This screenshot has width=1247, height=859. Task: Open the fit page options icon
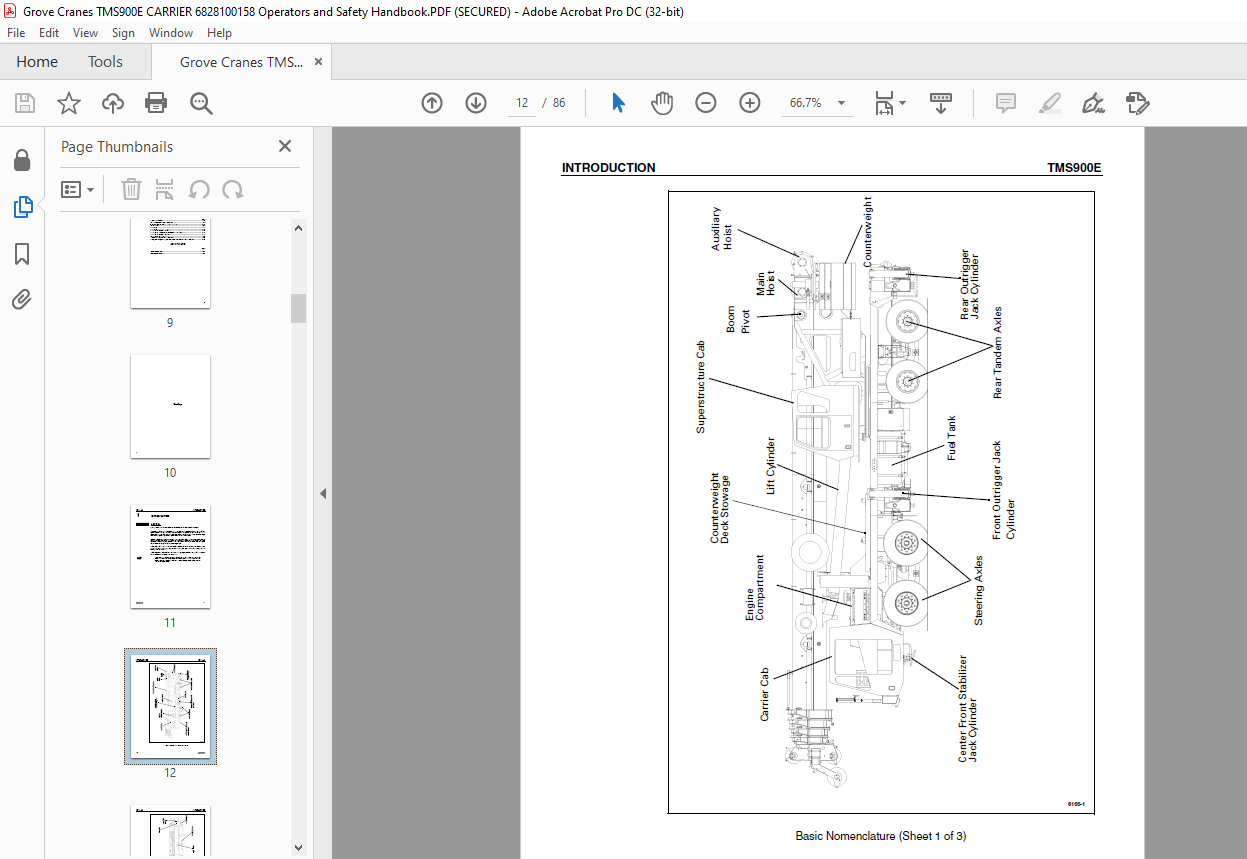(889, 103)
